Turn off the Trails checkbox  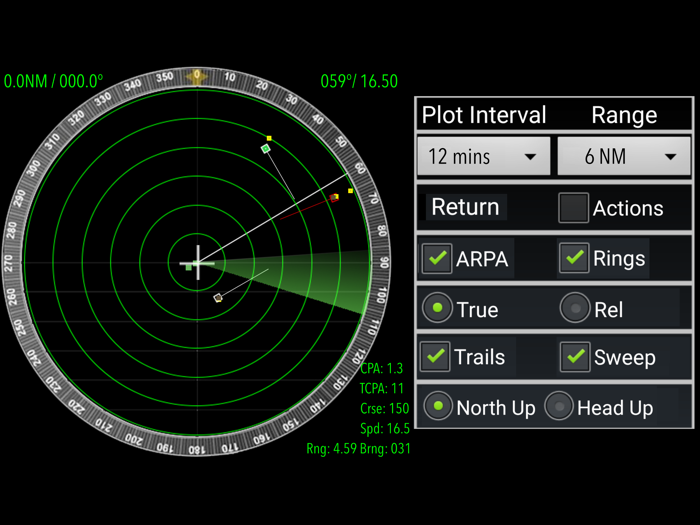pos(435,357)
